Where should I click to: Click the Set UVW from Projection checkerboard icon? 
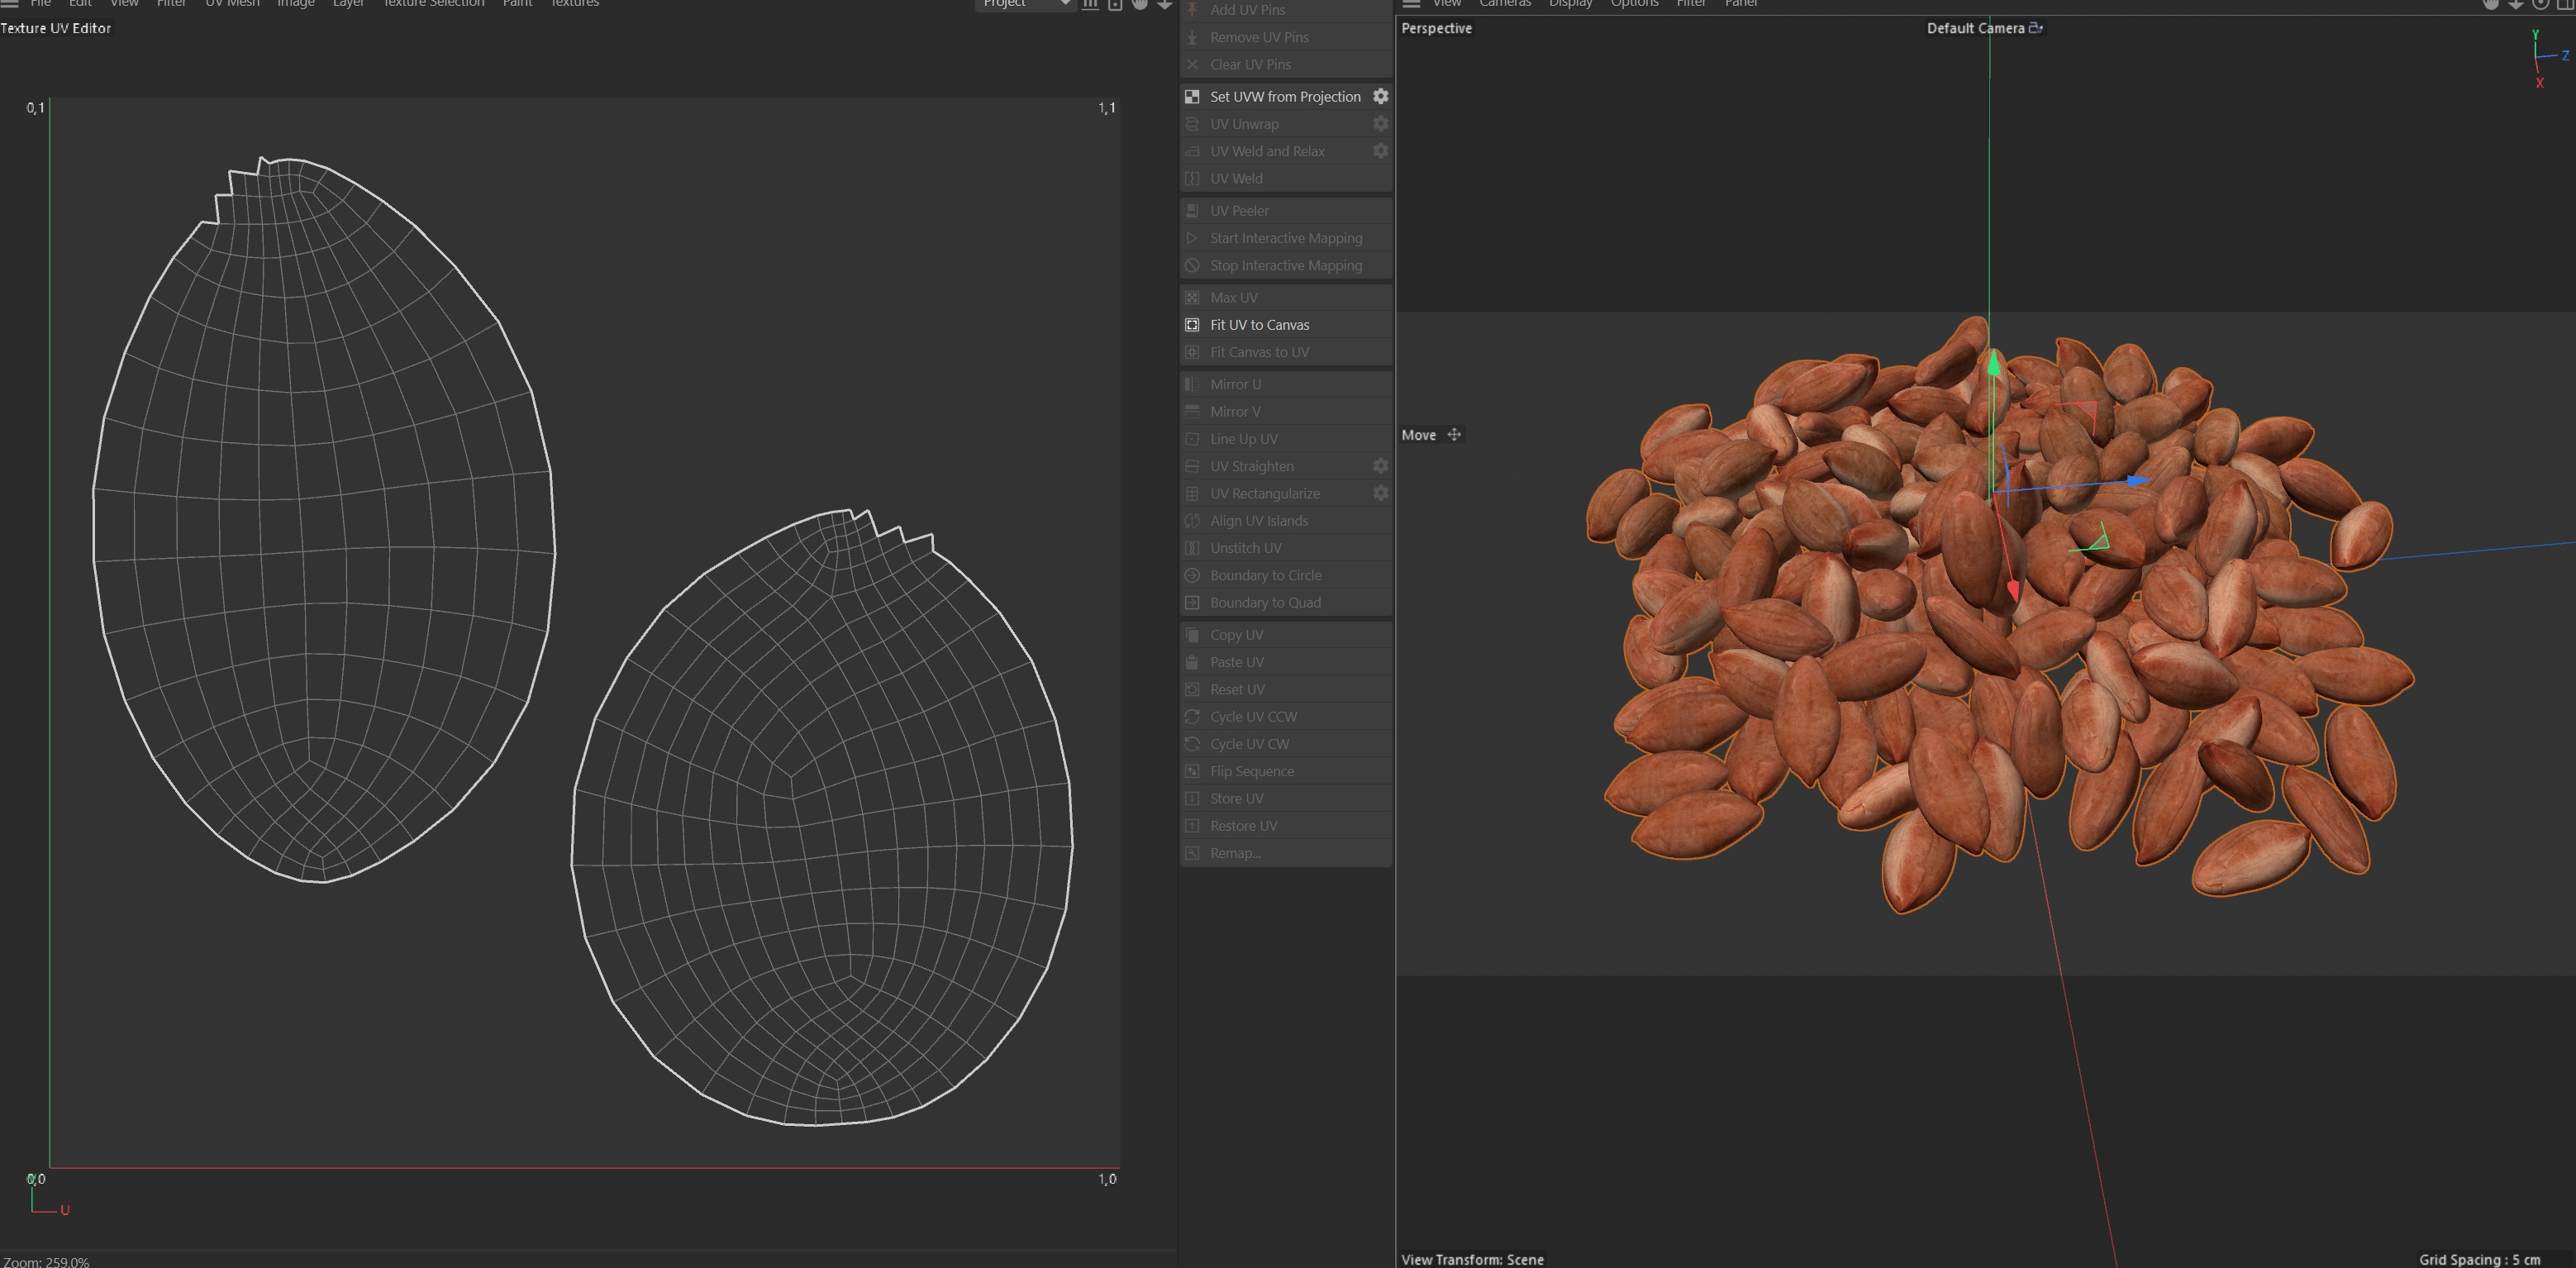pyautogui.click(x=1192, y=97)
